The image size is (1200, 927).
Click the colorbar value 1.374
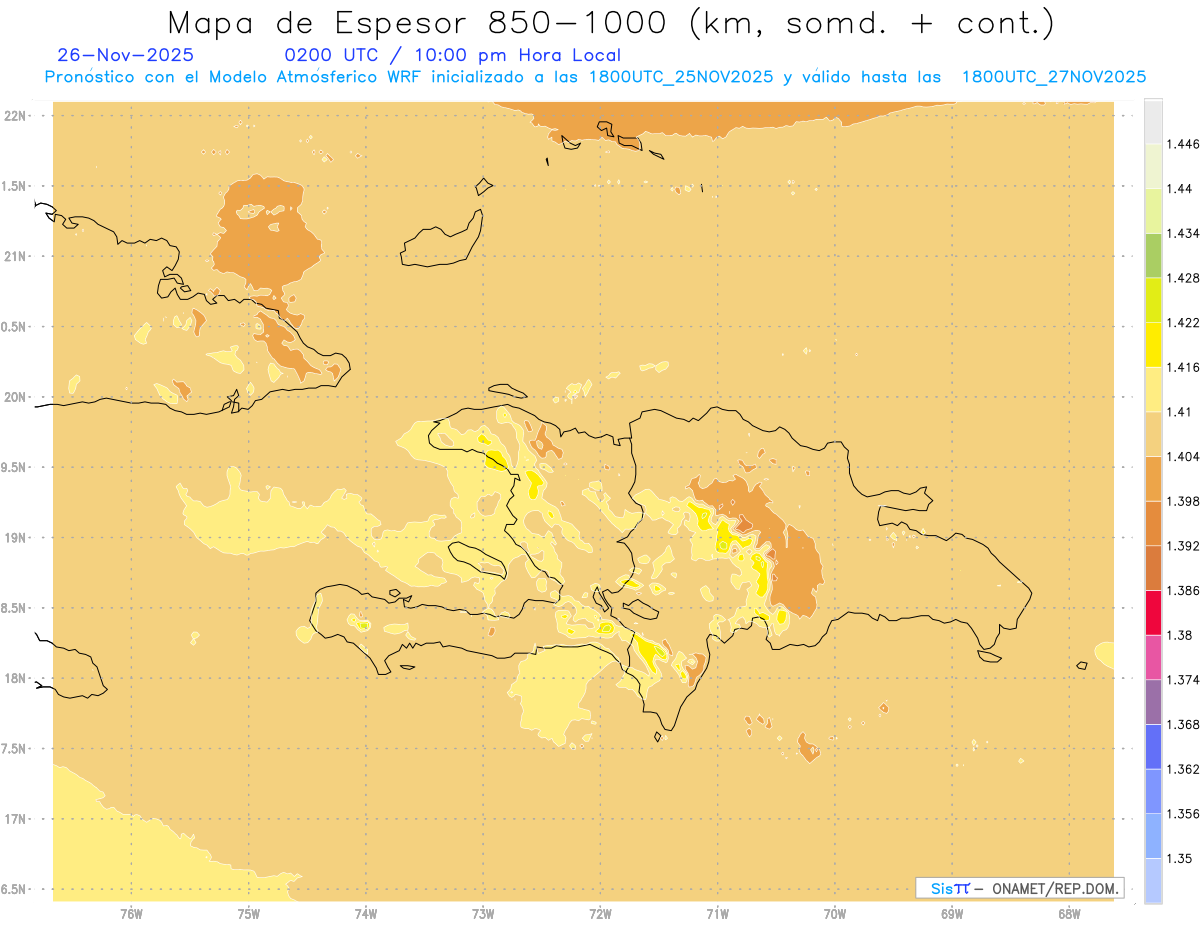[x=1183, y=680]
